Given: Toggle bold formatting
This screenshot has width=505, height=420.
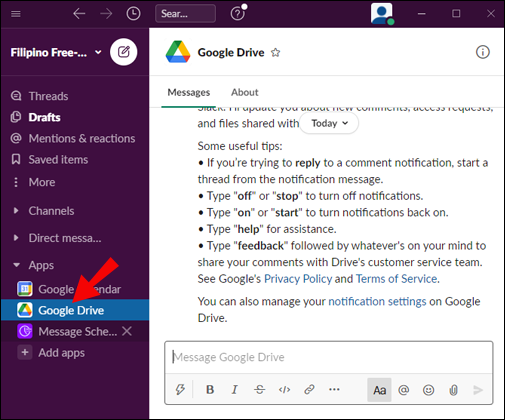Looking at the screenshot, I should [x=210, y=389].
